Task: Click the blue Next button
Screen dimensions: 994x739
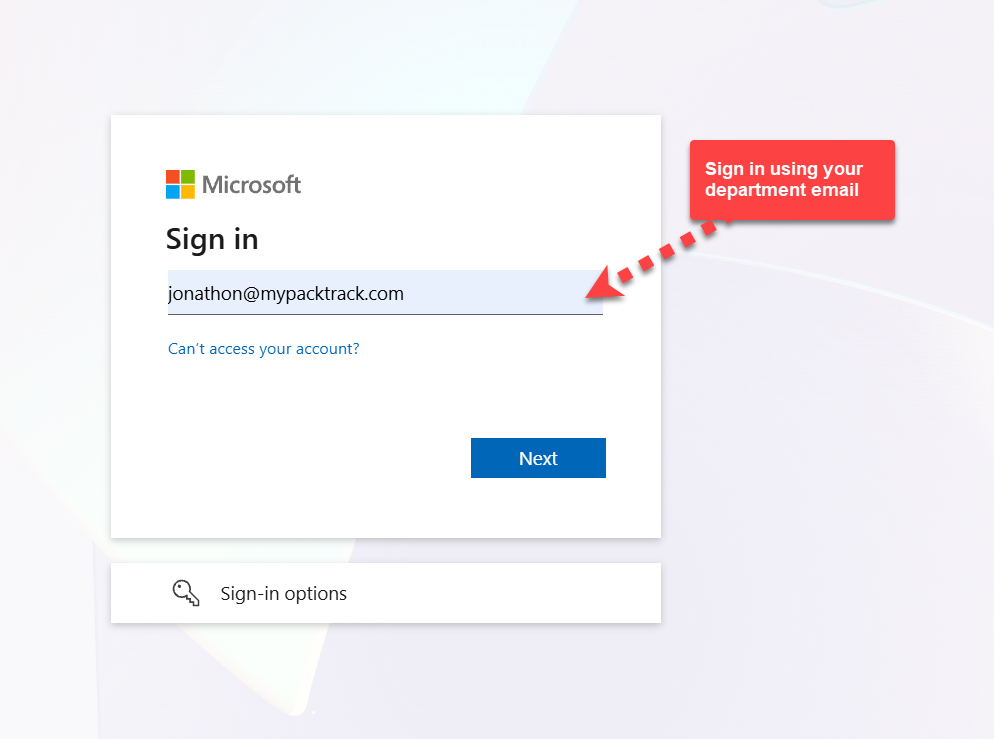Action: 538,458
